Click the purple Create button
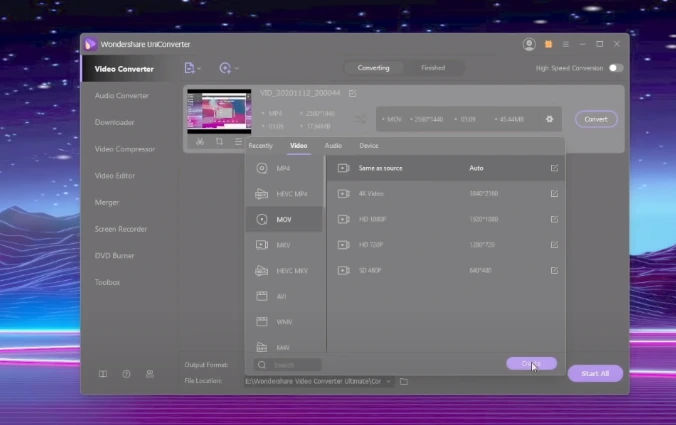The width and height of the screenshot is (676, 425). 531,363
